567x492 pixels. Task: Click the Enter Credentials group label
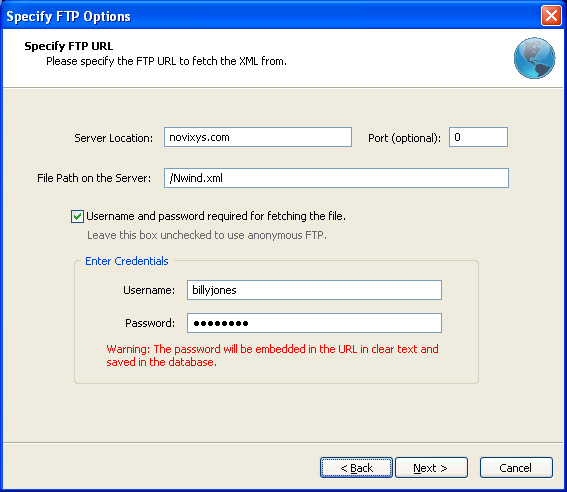(x=127, y=261)
